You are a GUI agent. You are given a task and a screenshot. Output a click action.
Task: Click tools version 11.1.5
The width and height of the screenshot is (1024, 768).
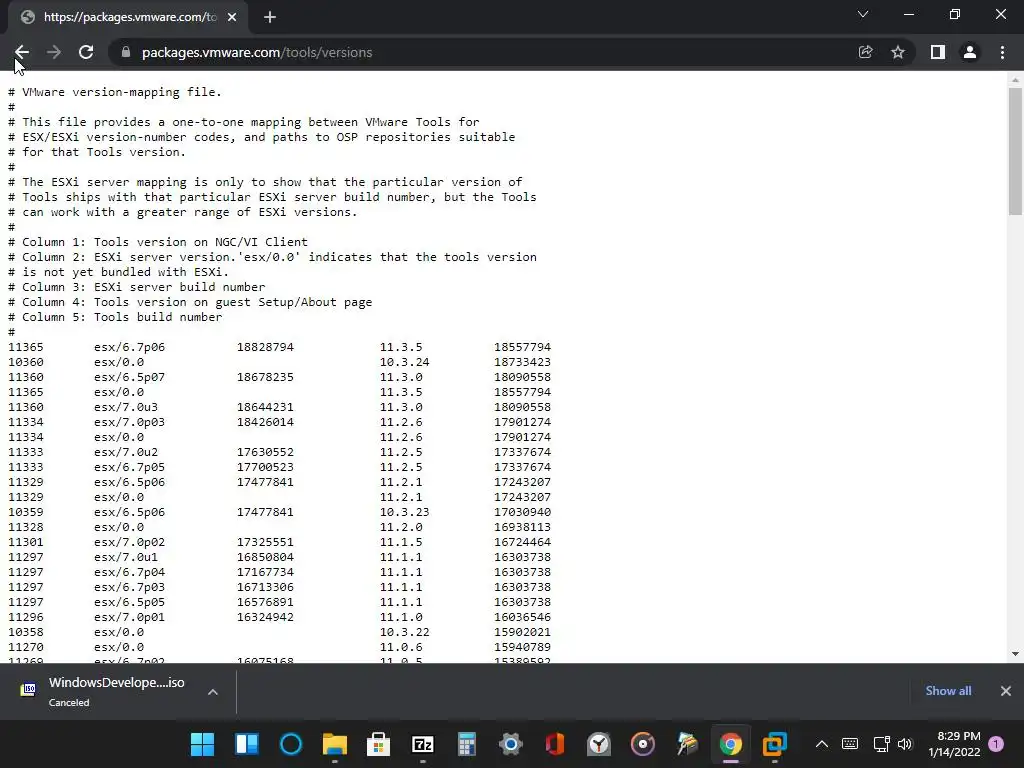401,543
